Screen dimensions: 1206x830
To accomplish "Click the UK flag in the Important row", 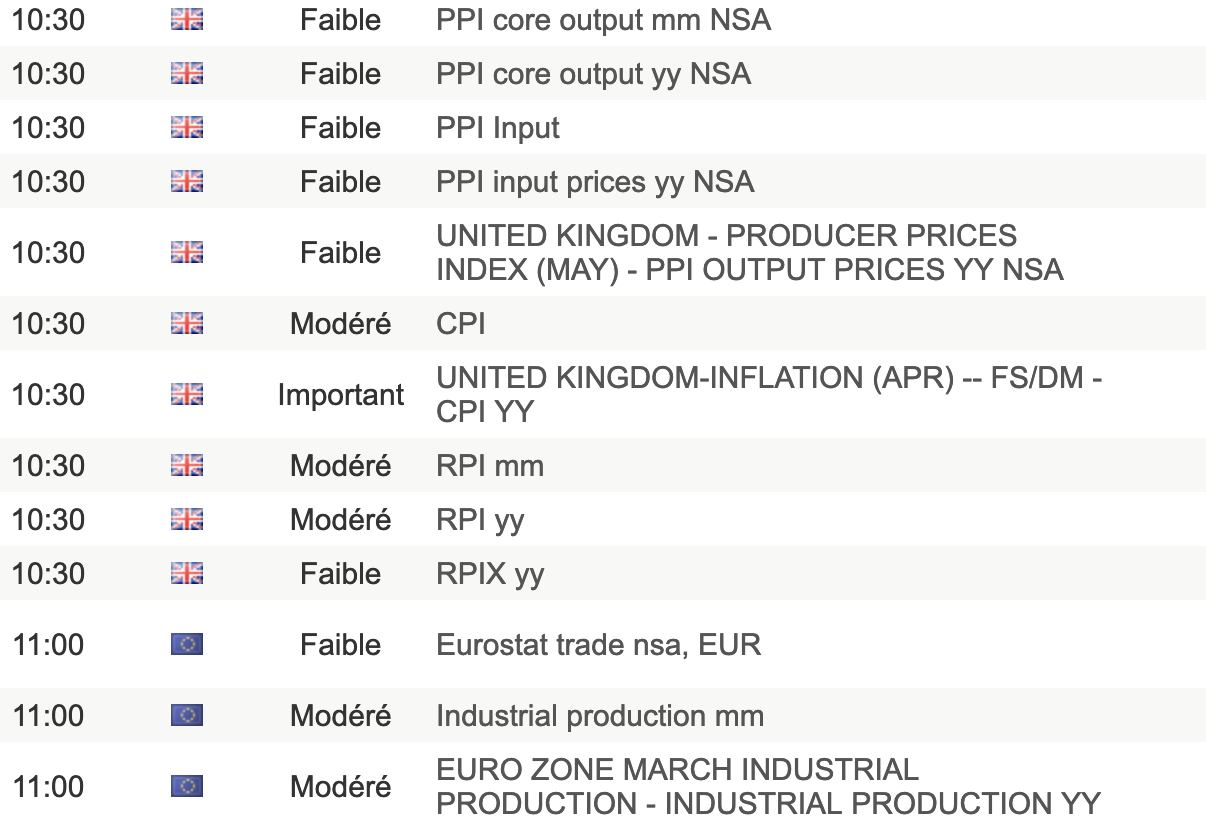I will pos(187,395).
